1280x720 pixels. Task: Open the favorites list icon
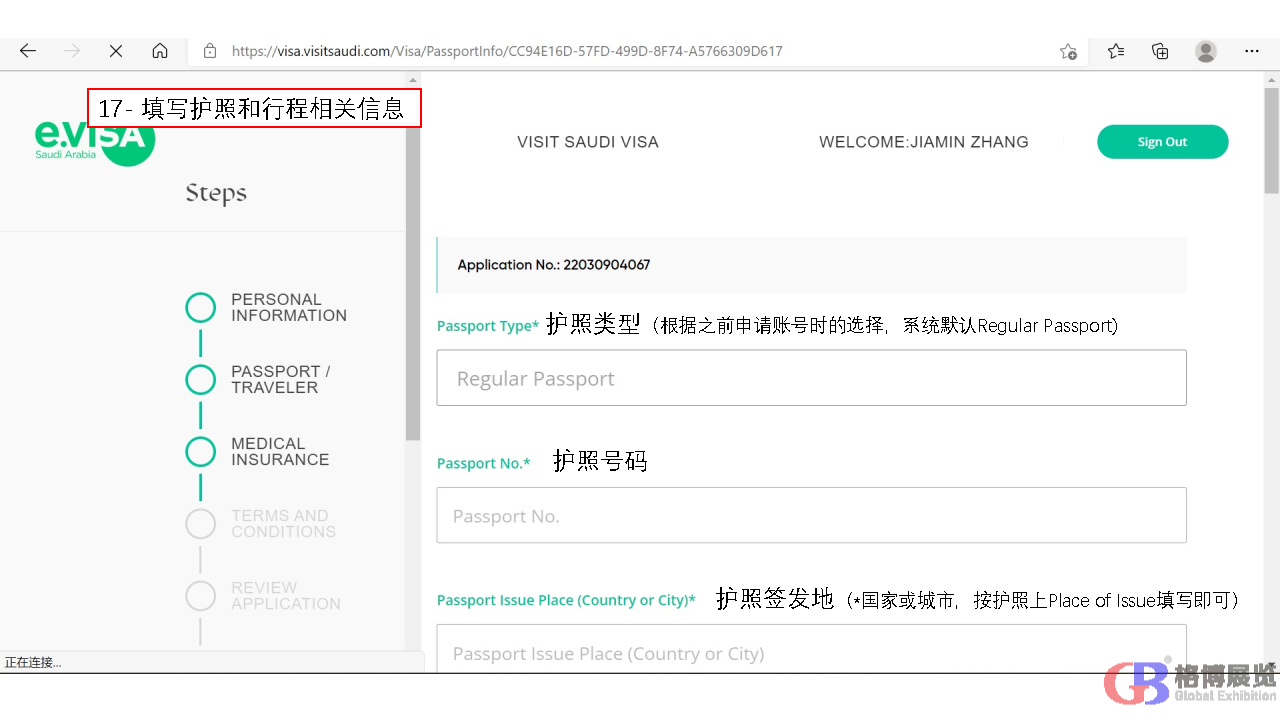[x=1116, y=51]
